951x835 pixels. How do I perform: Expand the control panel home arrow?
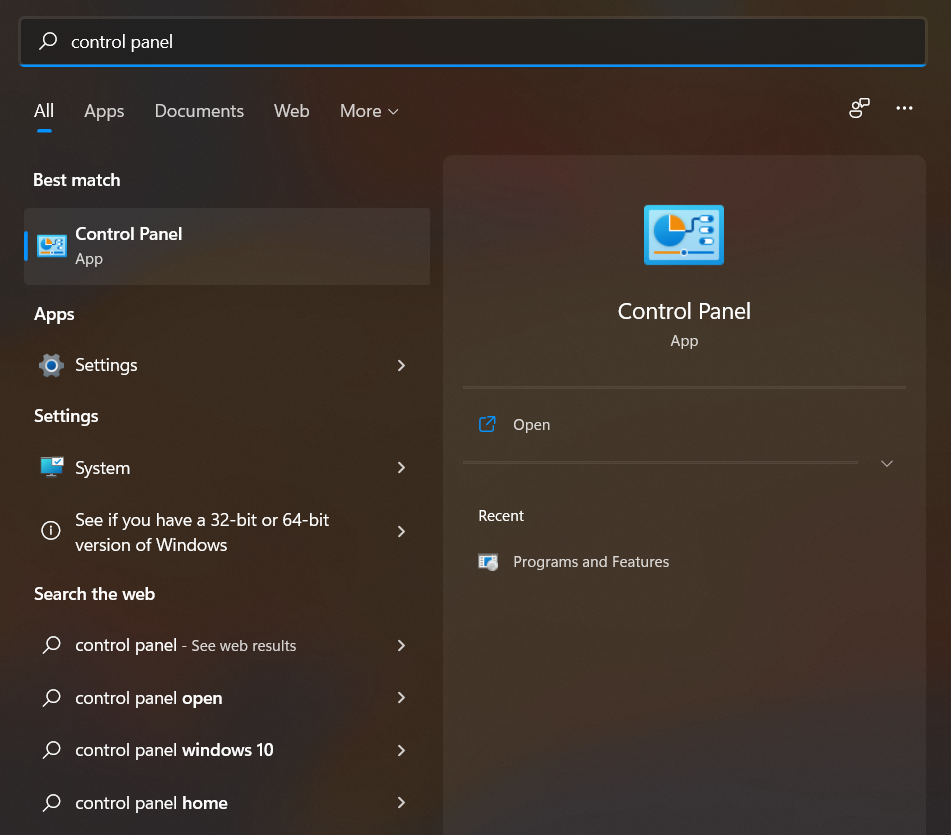[x=401, y=803]
